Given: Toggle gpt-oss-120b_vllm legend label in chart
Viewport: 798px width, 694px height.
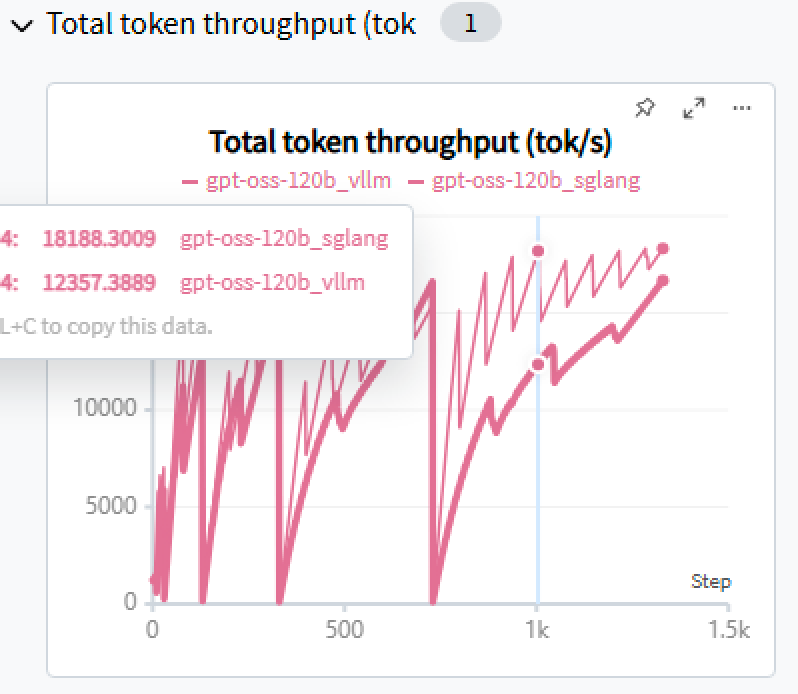Looking at the screenshot, I should [x=298, y=181].
